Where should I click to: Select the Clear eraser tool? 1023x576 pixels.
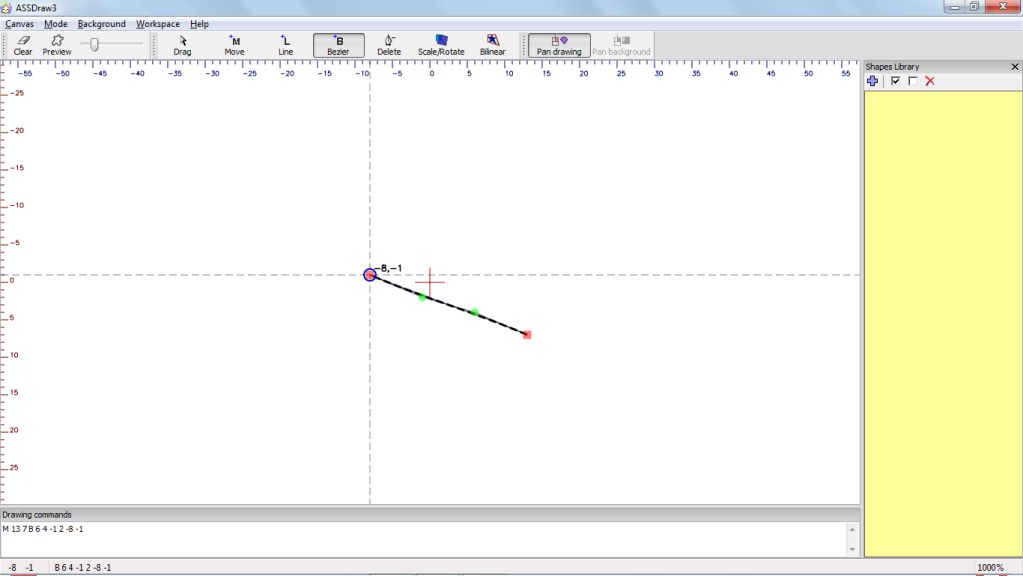click(23, 46)
